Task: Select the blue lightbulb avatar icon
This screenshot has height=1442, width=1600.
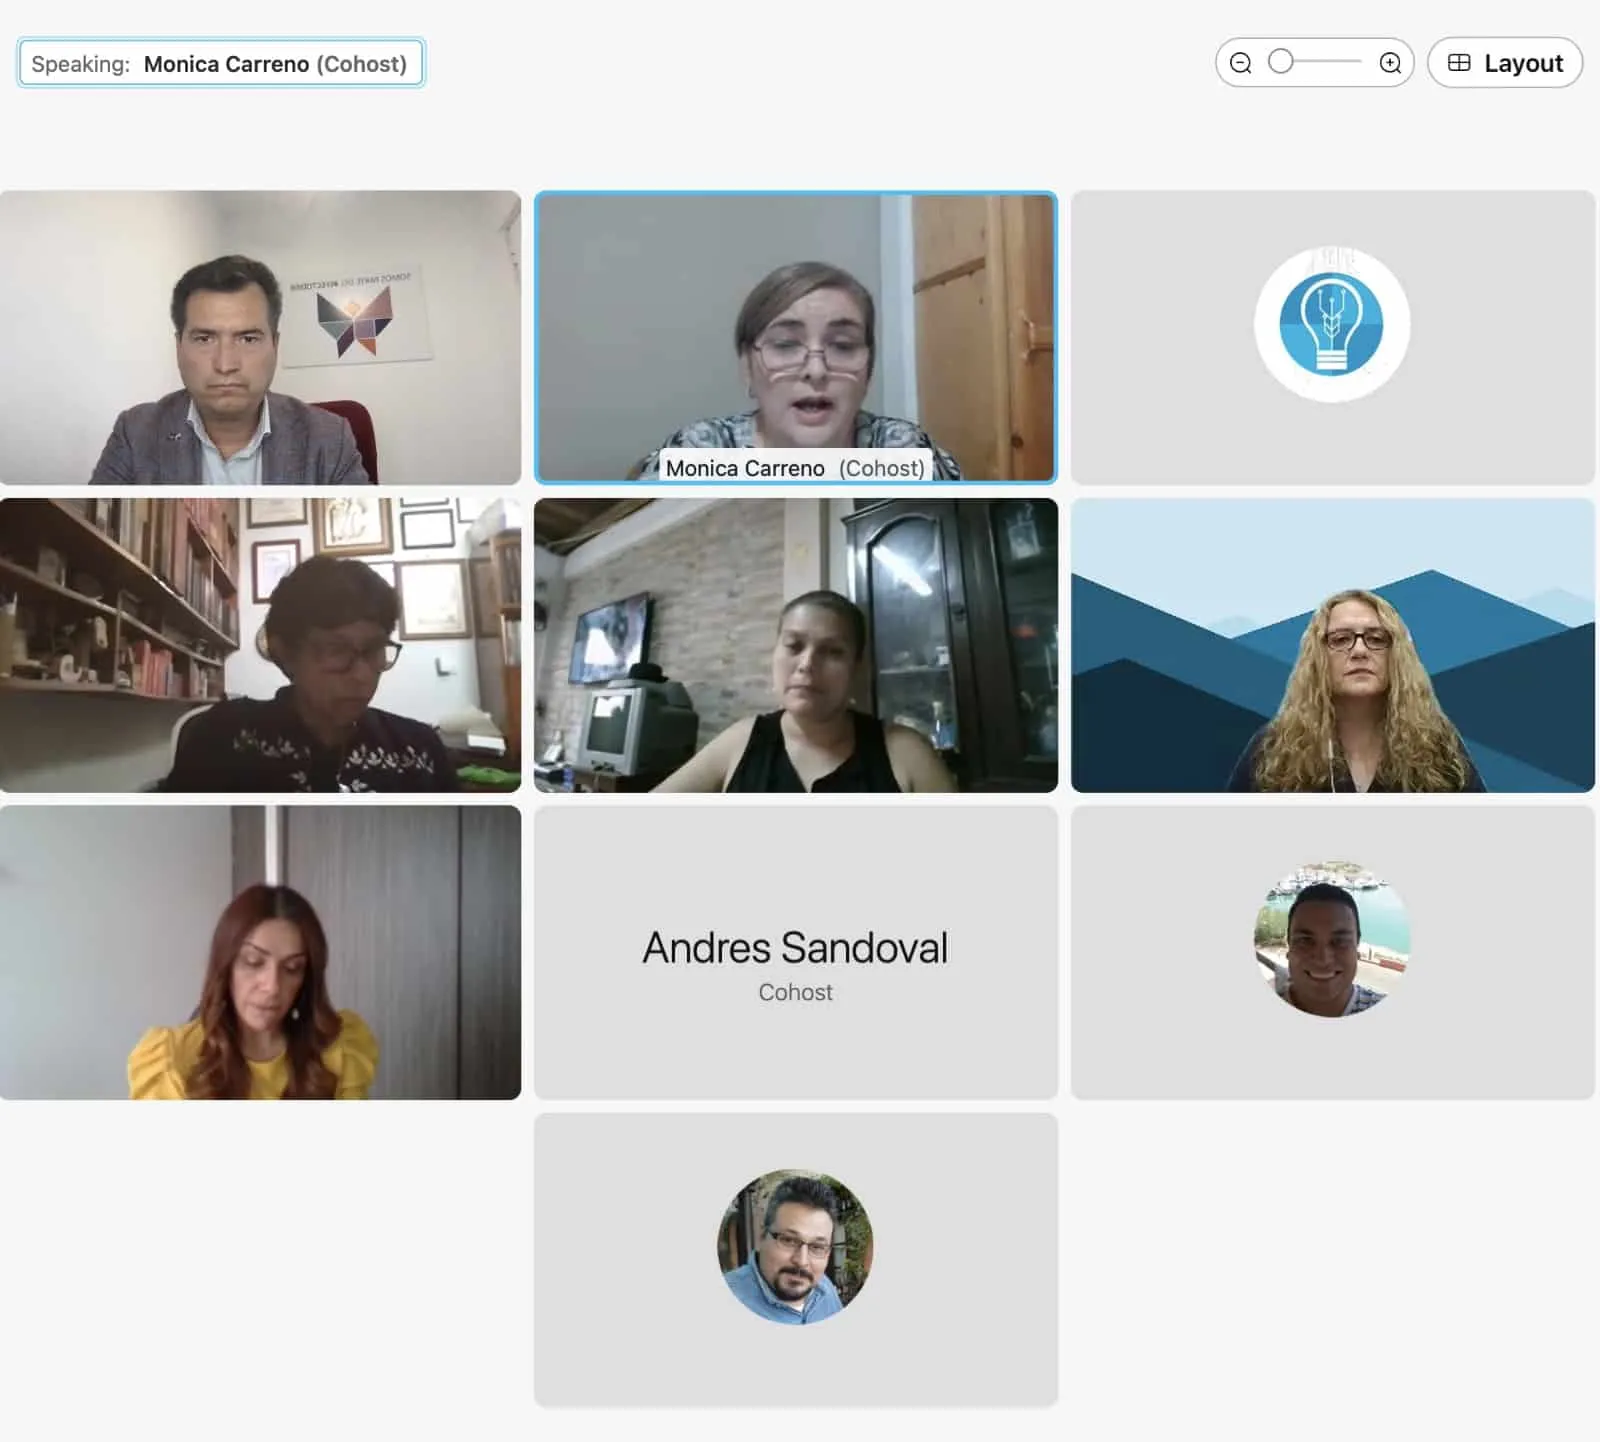Action: (1331, 325)
